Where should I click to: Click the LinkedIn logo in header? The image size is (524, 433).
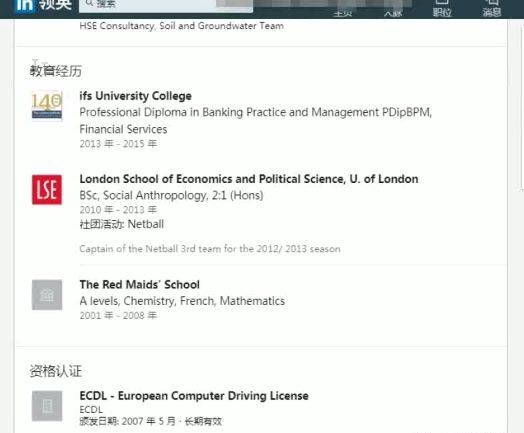[x=25, y=5]
